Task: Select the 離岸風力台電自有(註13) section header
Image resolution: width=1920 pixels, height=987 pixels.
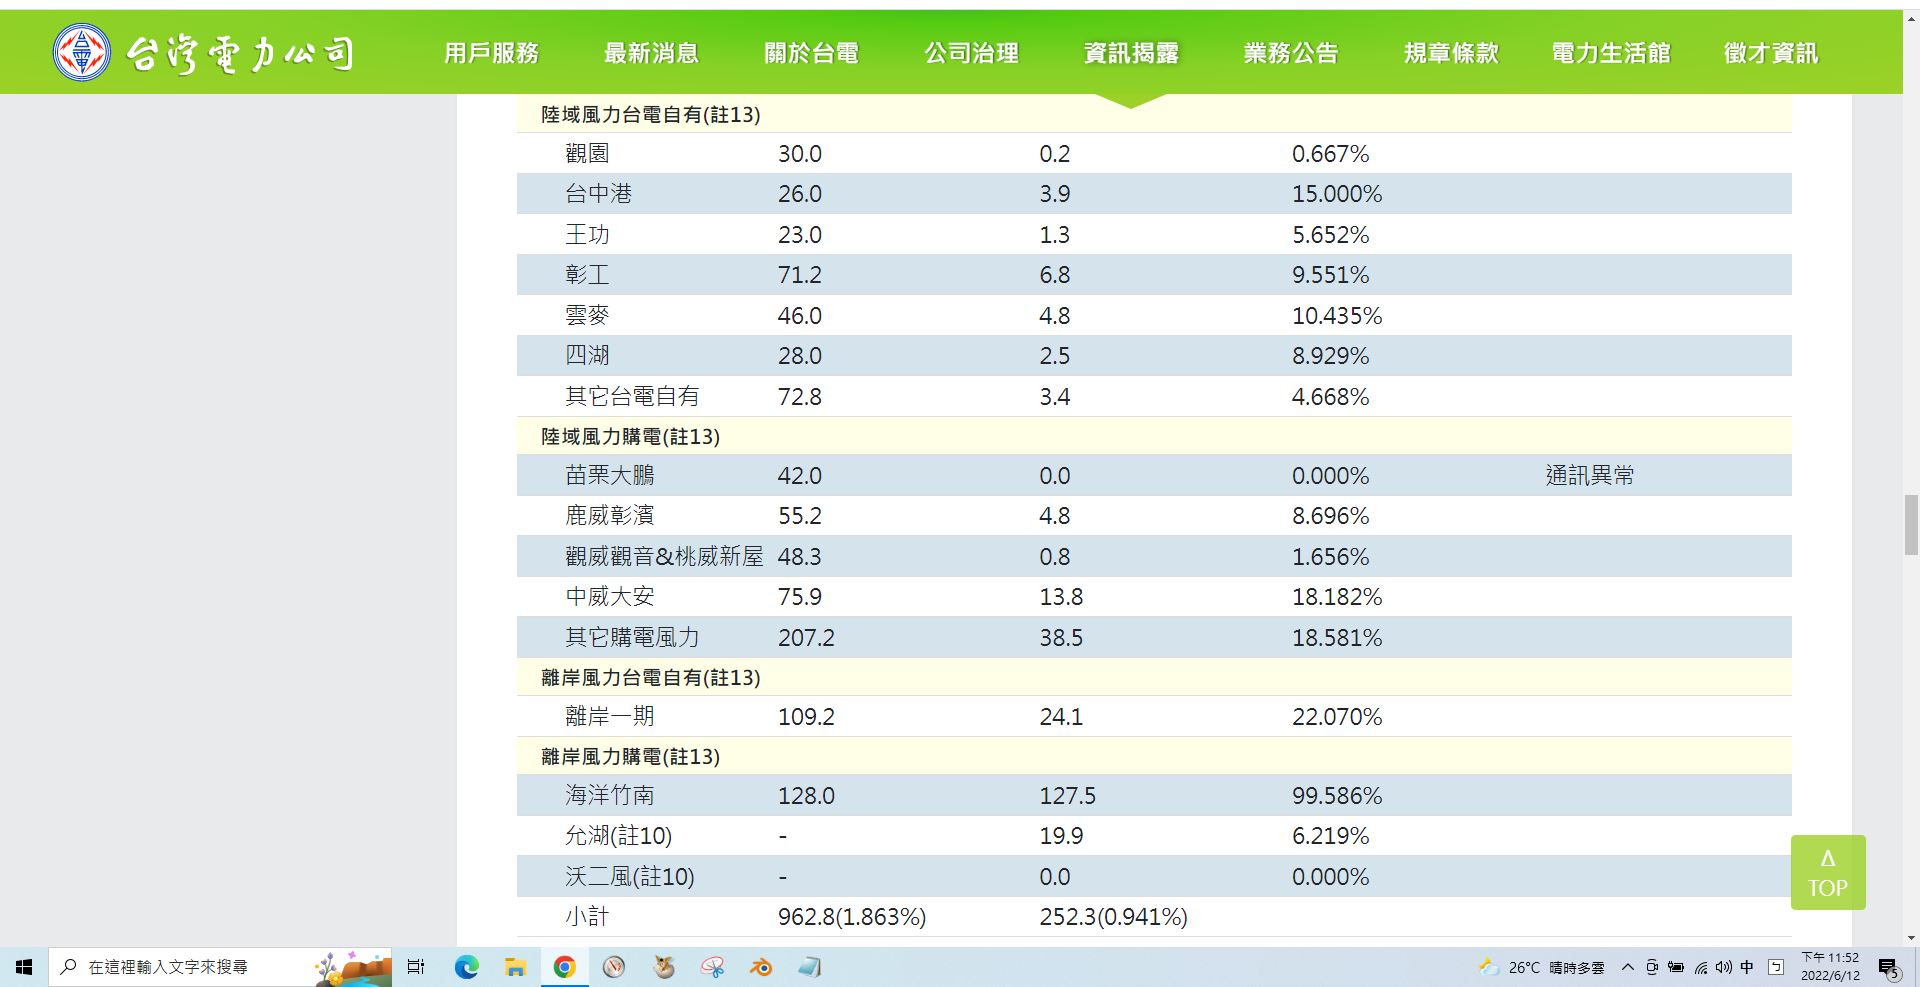Action: click(x=651, y=678)
